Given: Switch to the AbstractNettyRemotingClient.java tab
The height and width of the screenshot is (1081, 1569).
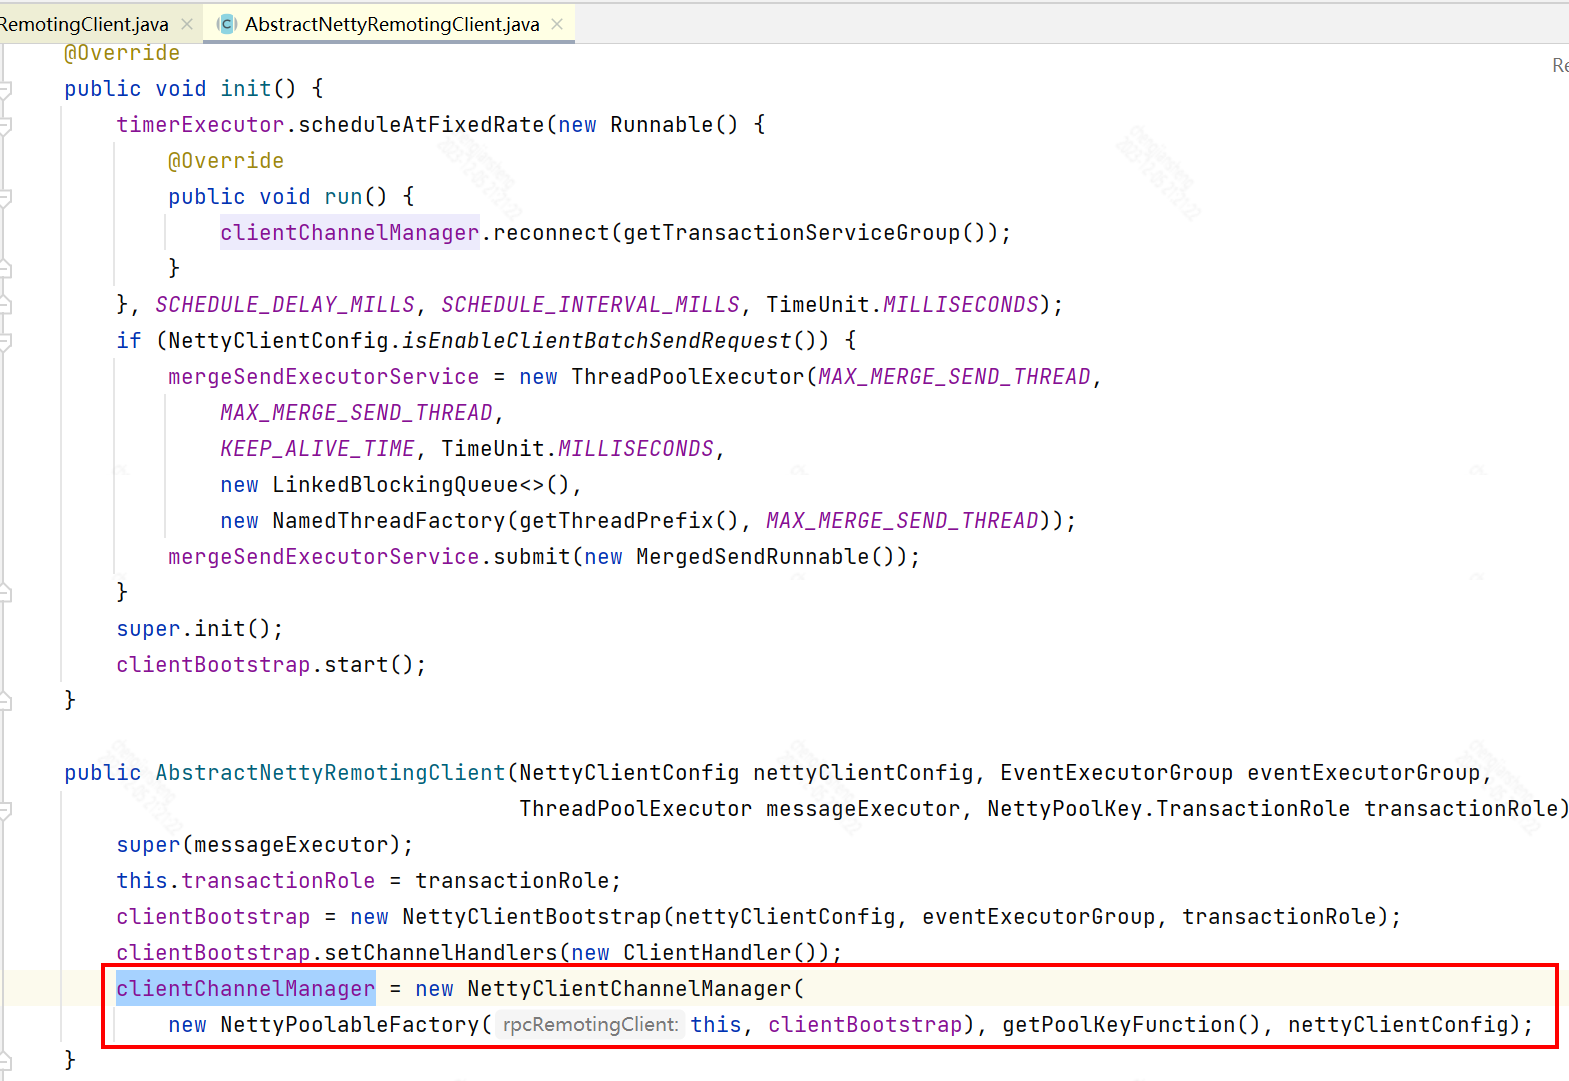Looking at the screenshot, I should click(x=392, y=24).
